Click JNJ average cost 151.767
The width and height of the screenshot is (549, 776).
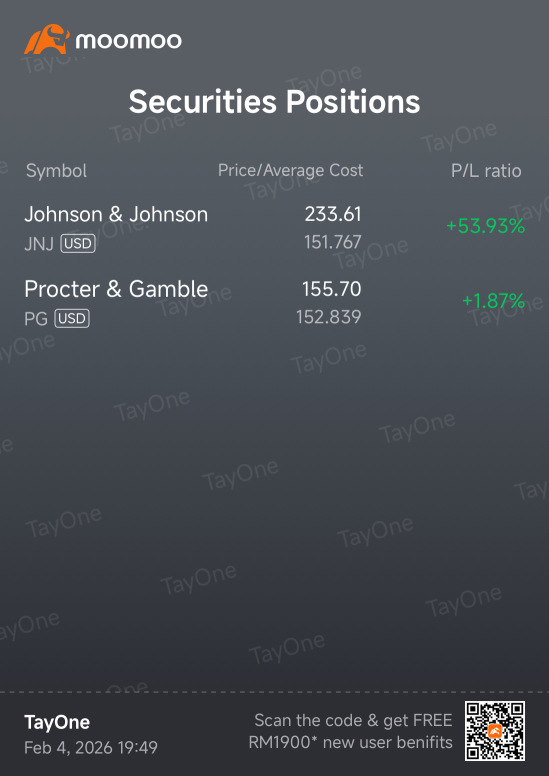pos(333,242)
